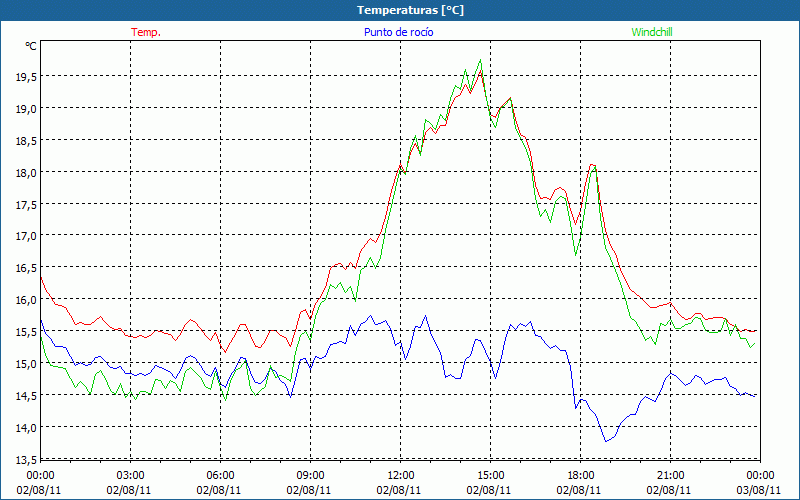Click the '15,0' y-axis value

coord(26,364)
